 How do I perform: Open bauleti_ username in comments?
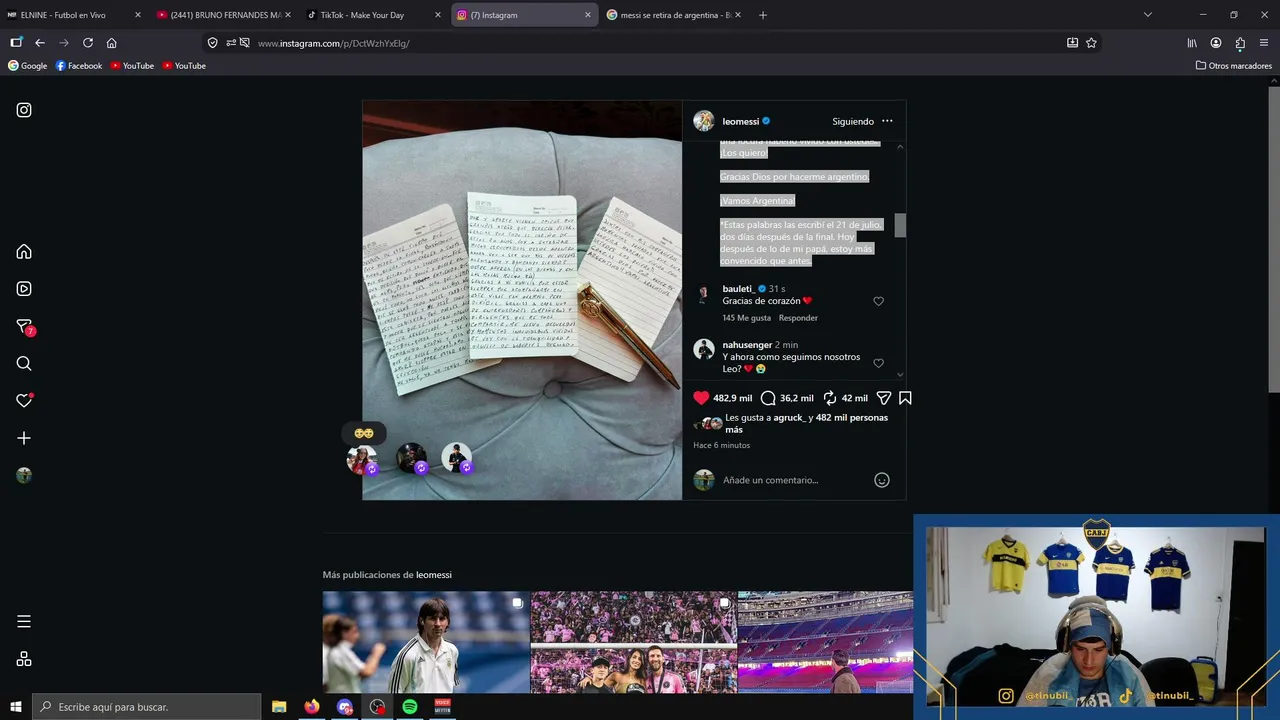[738, 289]
